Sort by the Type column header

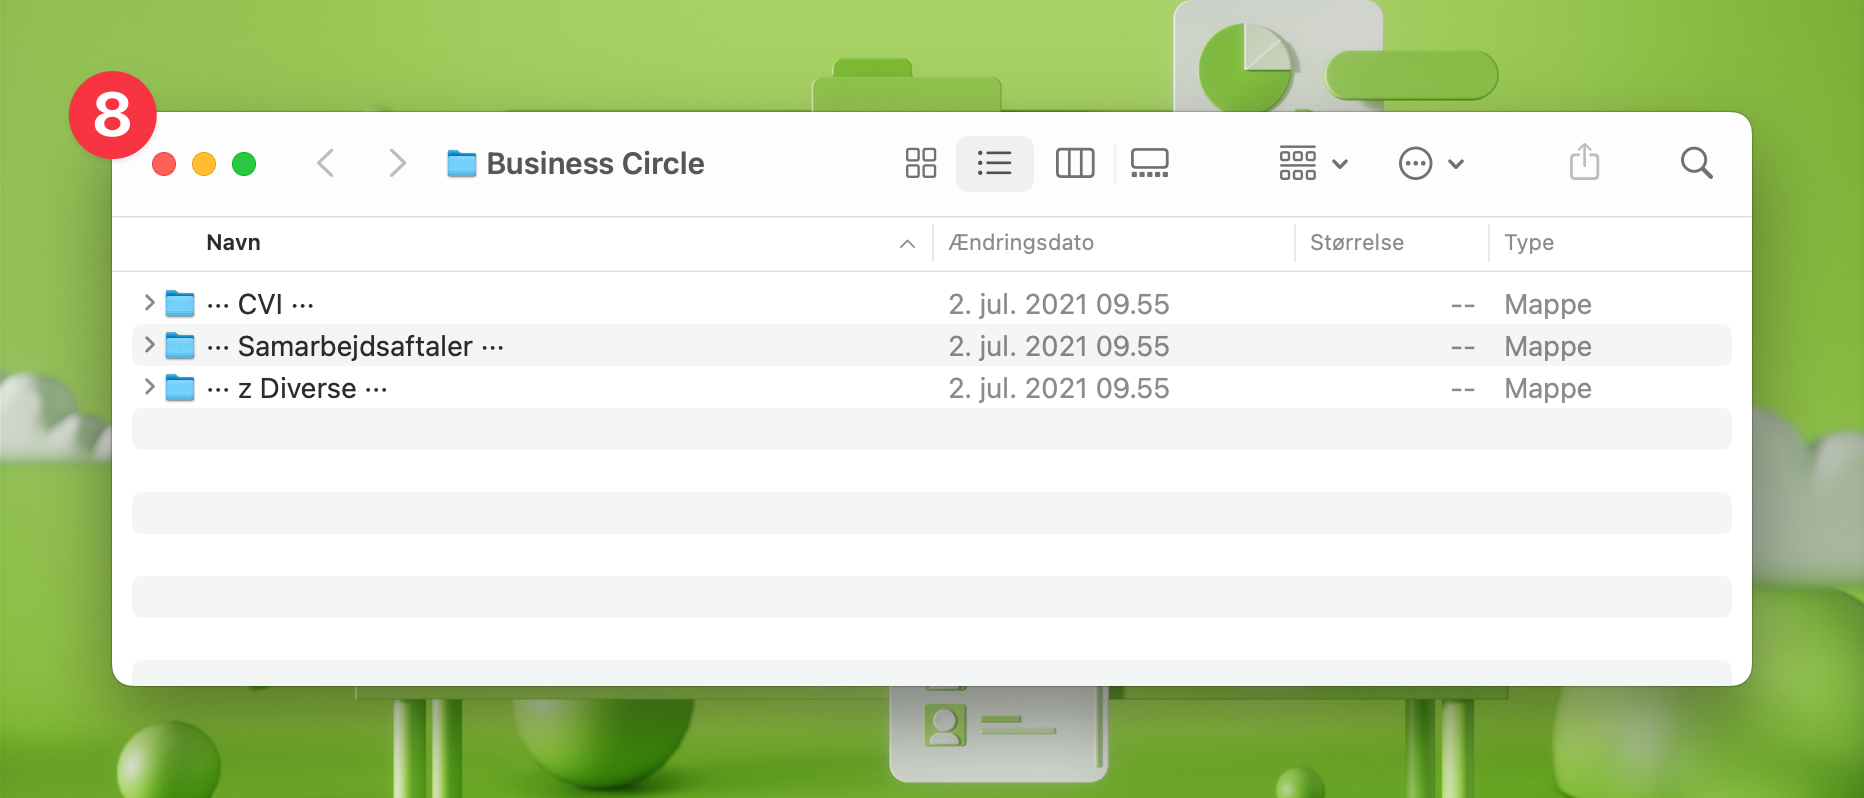coord(1528,243)
